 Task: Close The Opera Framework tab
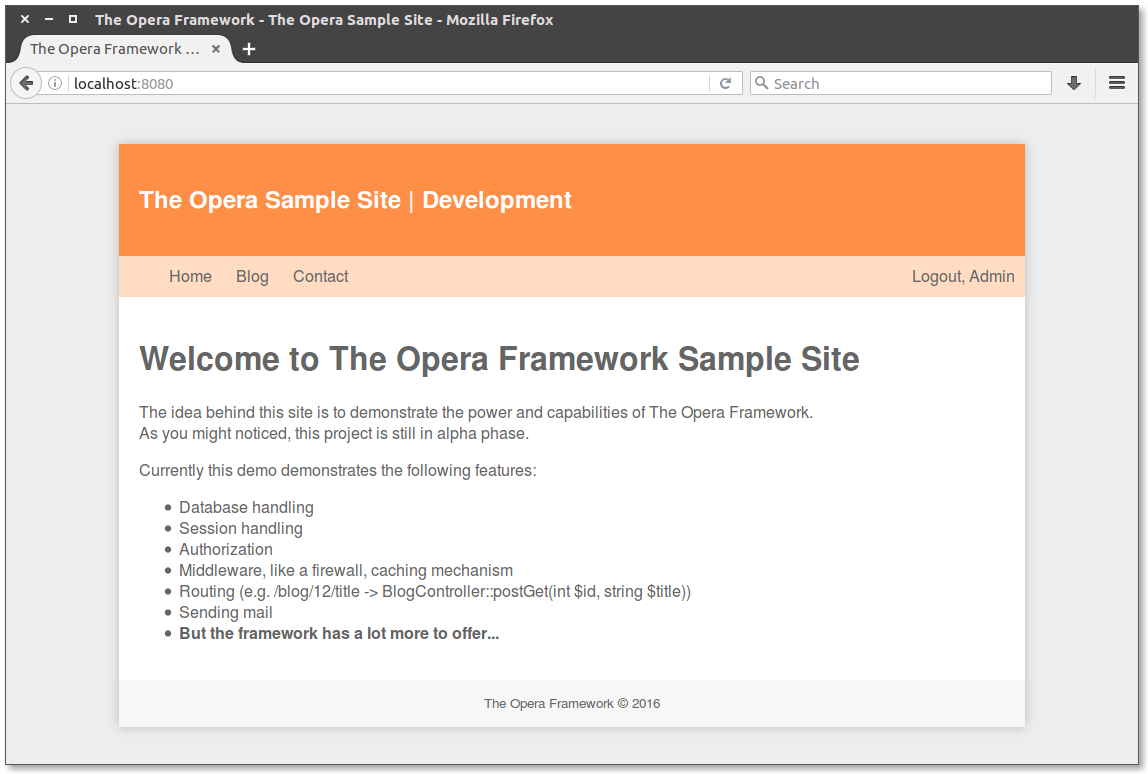[x=216, y=49]
